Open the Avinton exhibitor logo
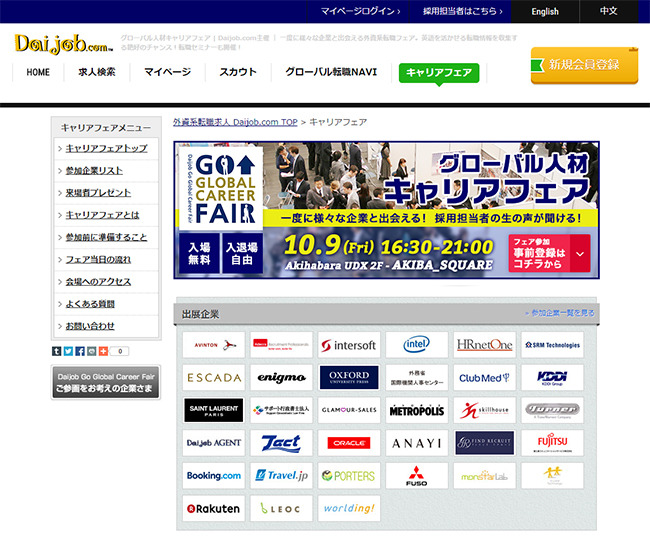The height and width of the screenshot is (537, 650). click(x=214, y=345)
